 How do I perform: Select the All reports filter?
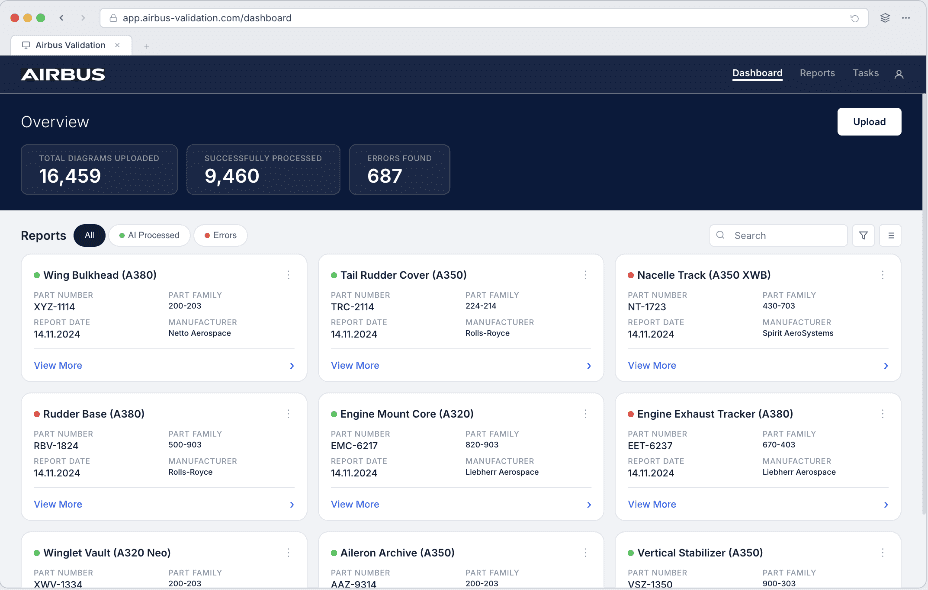[x=89, y=236]
